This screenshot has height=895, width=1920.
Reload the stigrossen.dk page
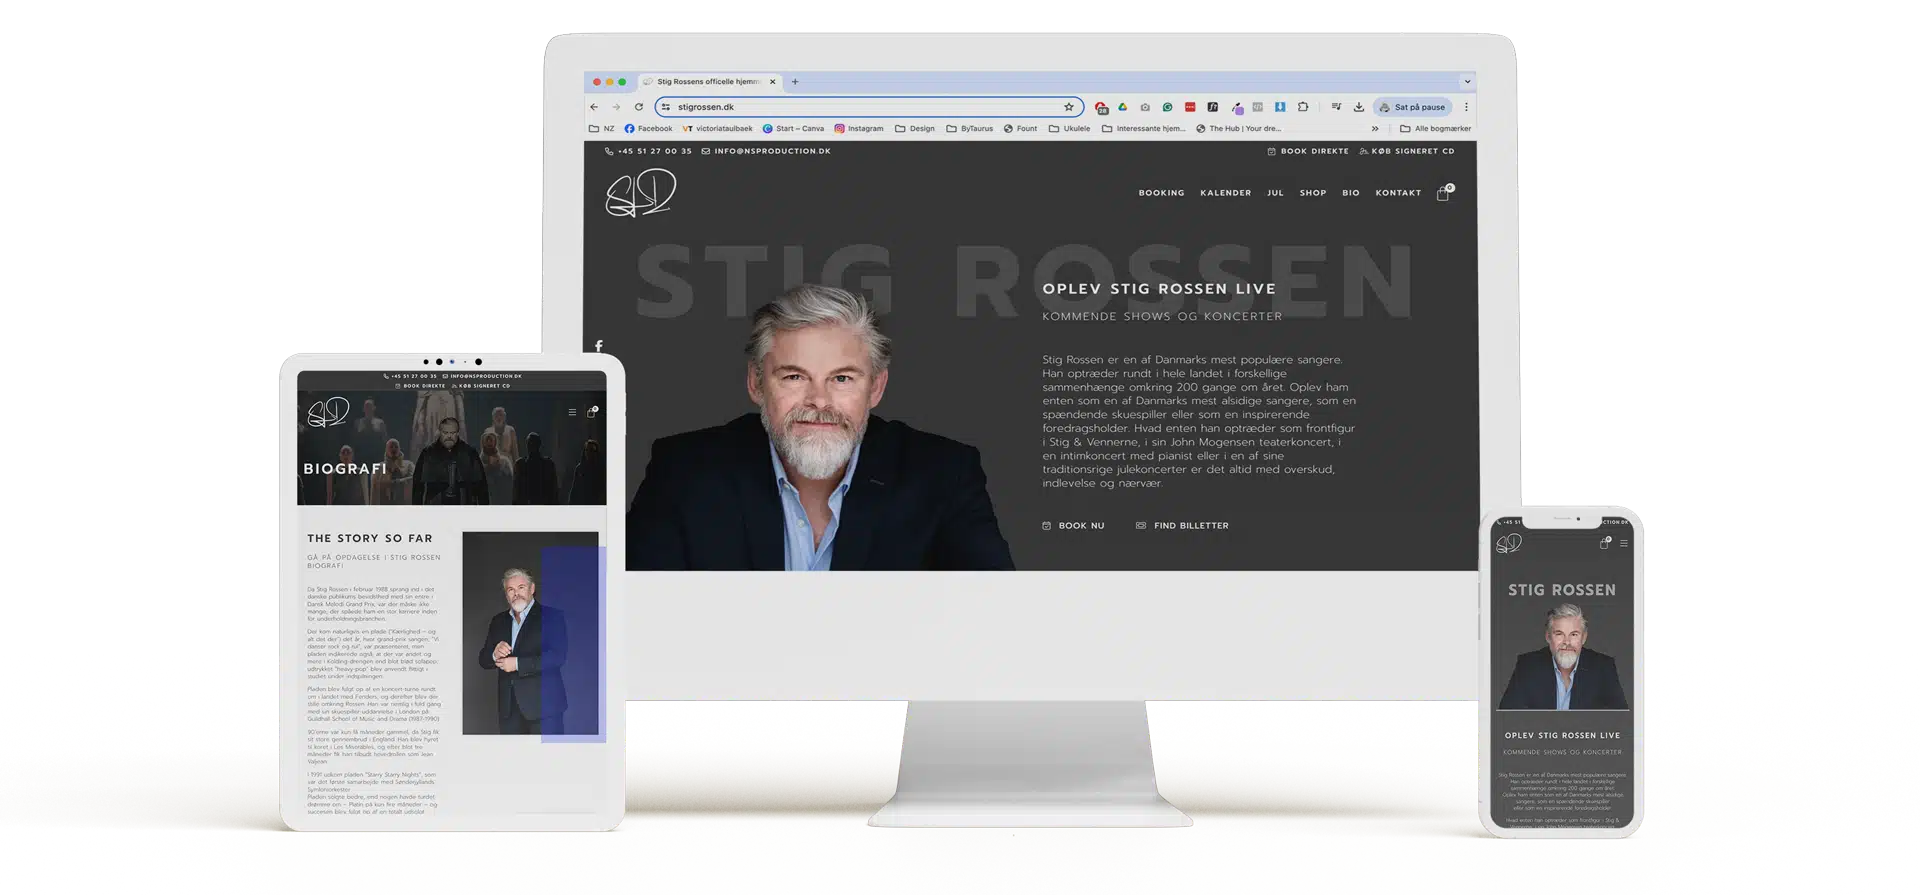point(638,107)
